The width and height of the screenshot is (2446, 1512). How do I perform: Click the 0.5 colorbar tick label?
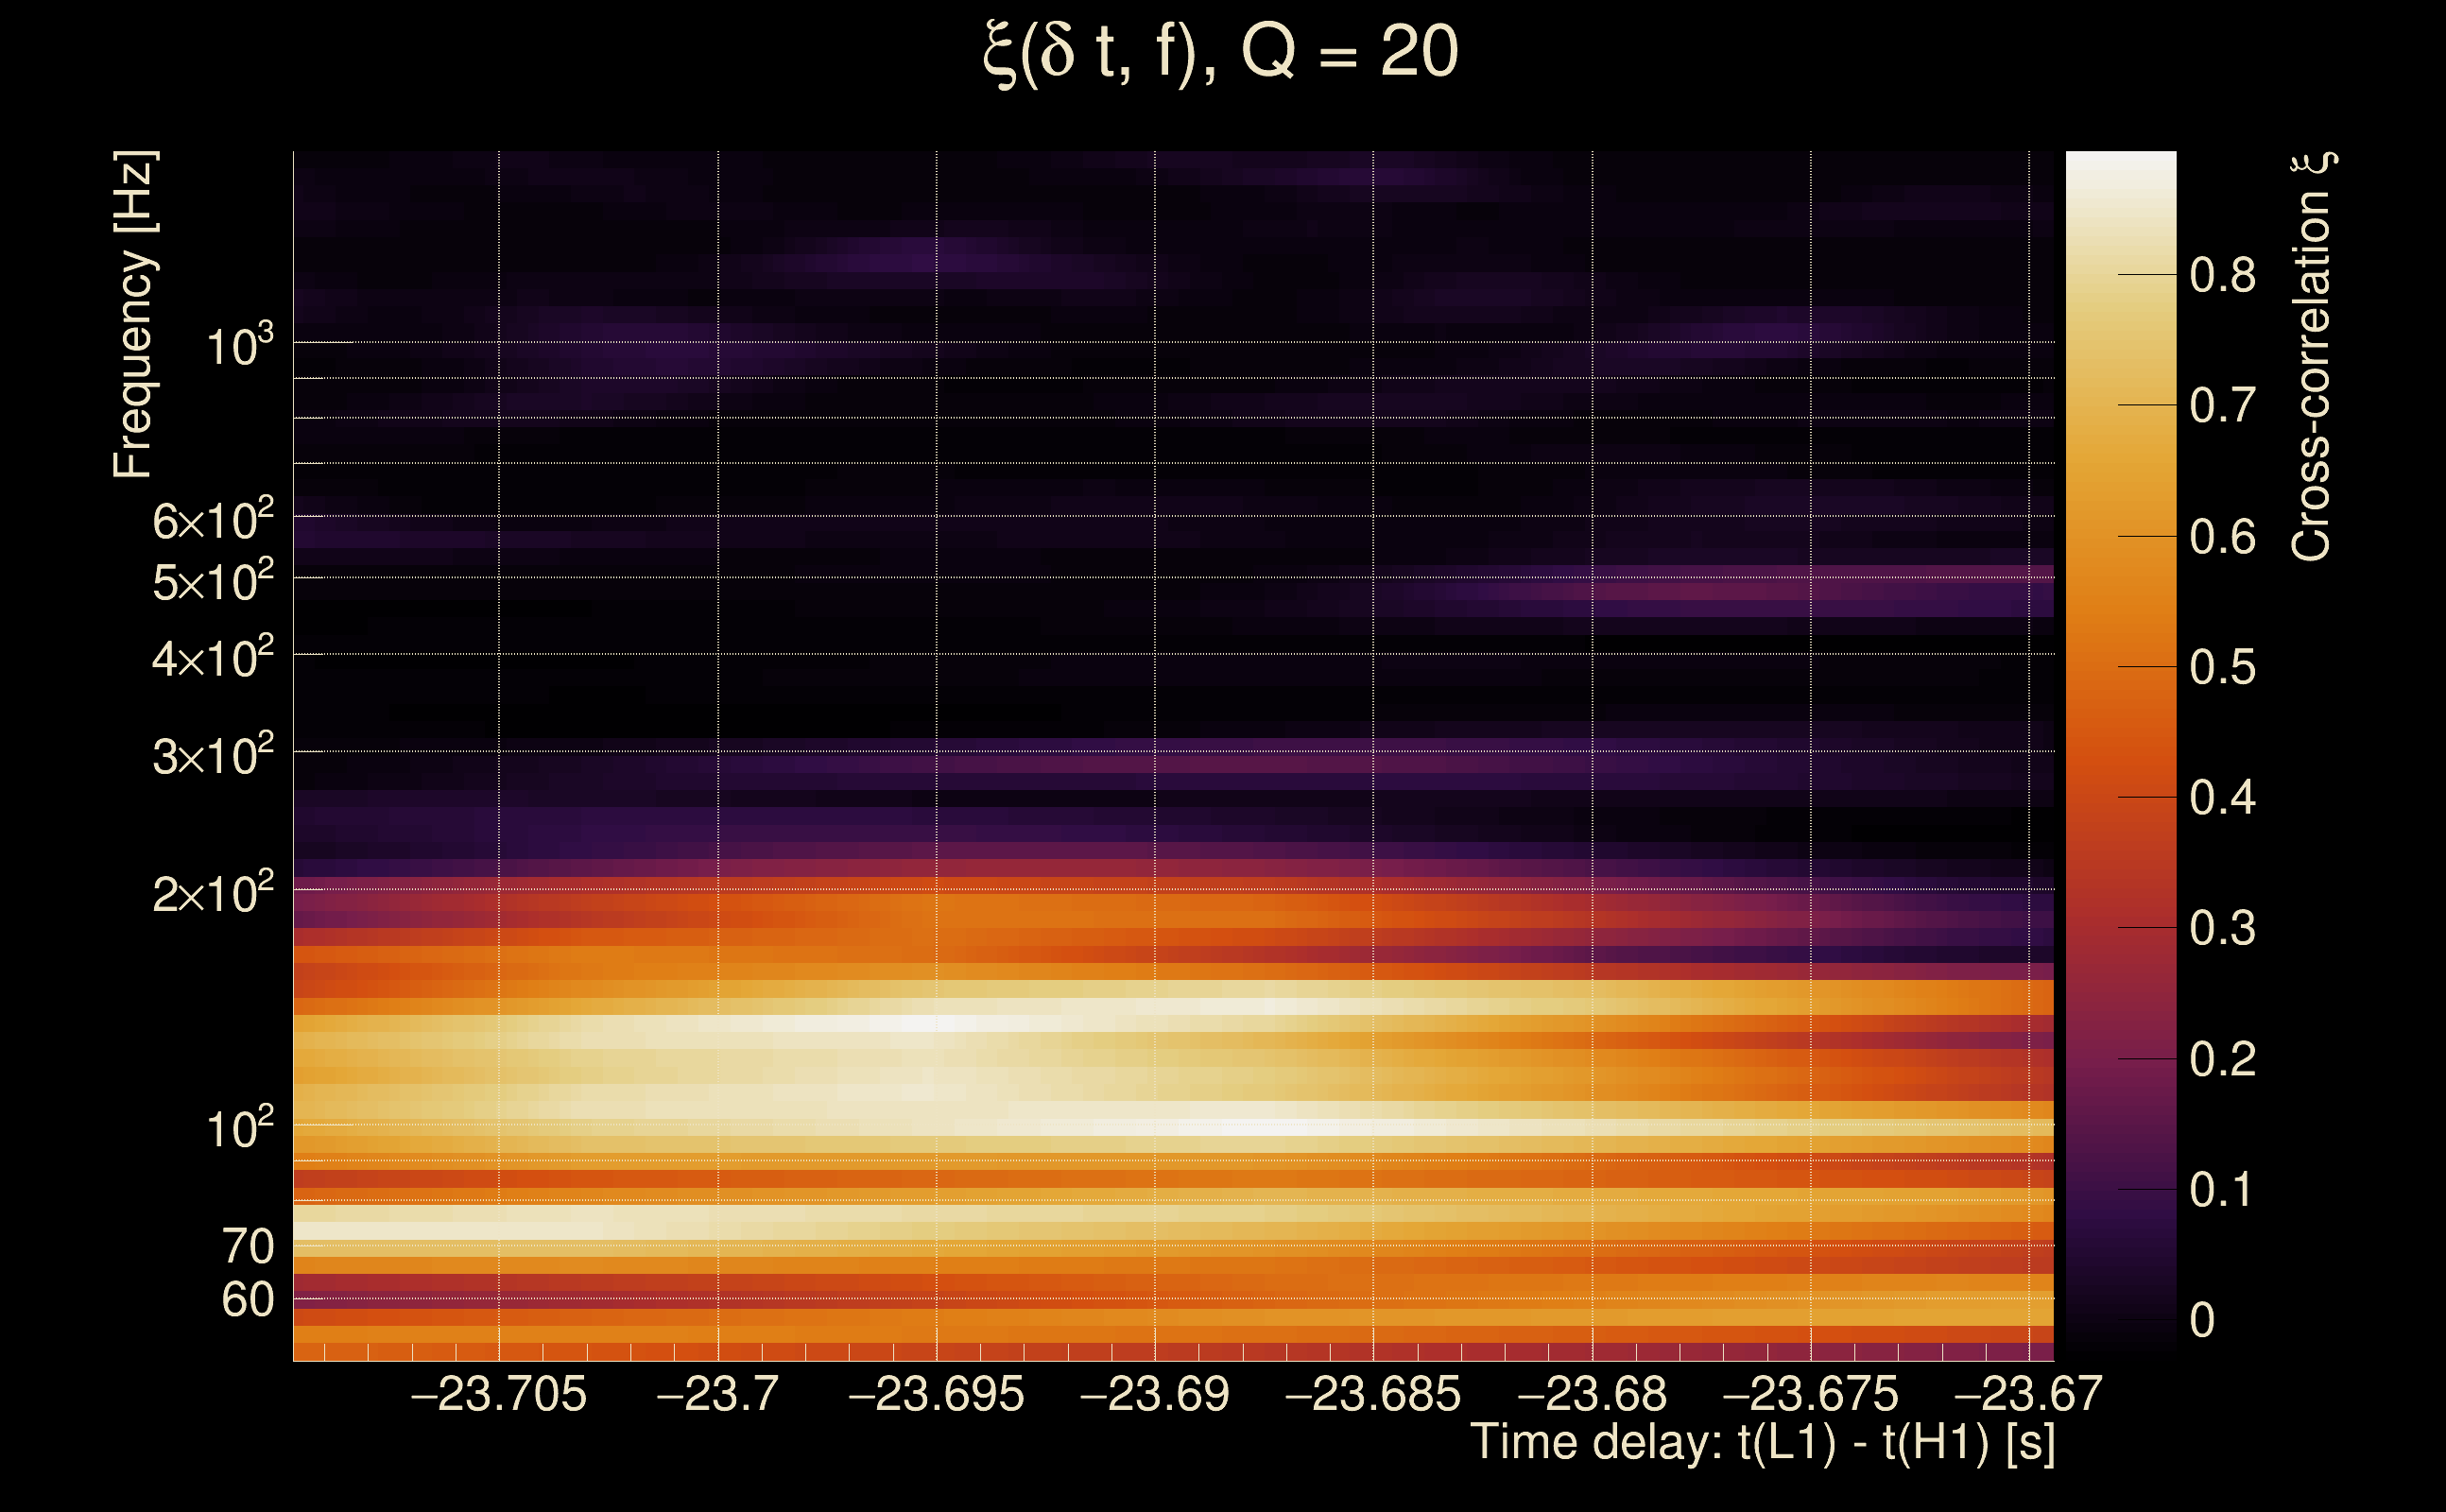pos(2222,667)
